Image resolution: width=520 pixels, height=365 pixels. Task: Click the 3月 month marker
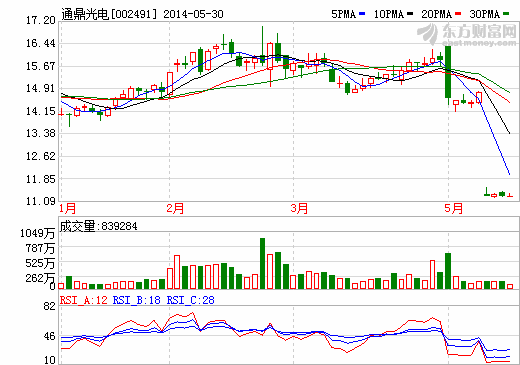tap(299, 208)
